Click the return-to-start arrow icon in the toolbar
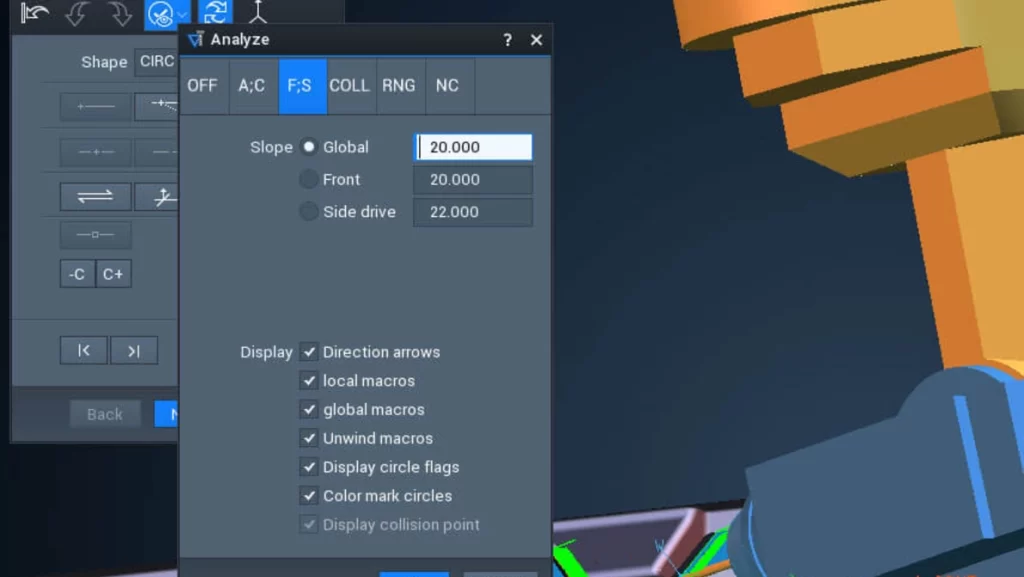 [x=34, y=13]
